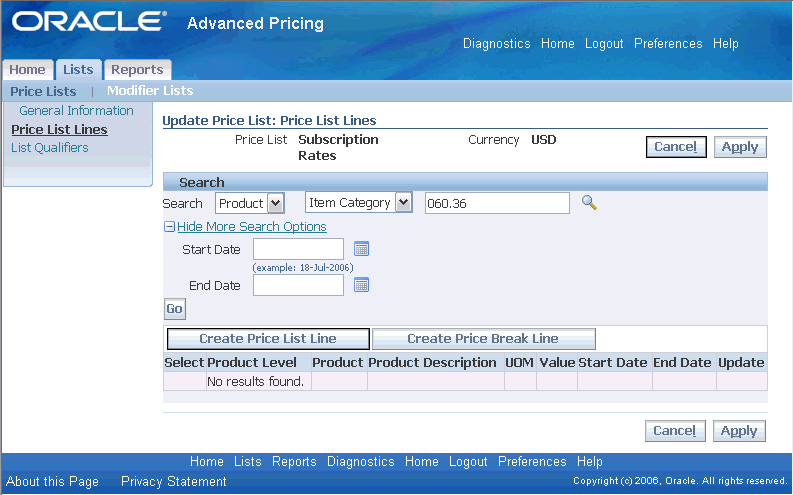793x495 pixels.
Task: Open the About this Page link
Action: (52, 481)
